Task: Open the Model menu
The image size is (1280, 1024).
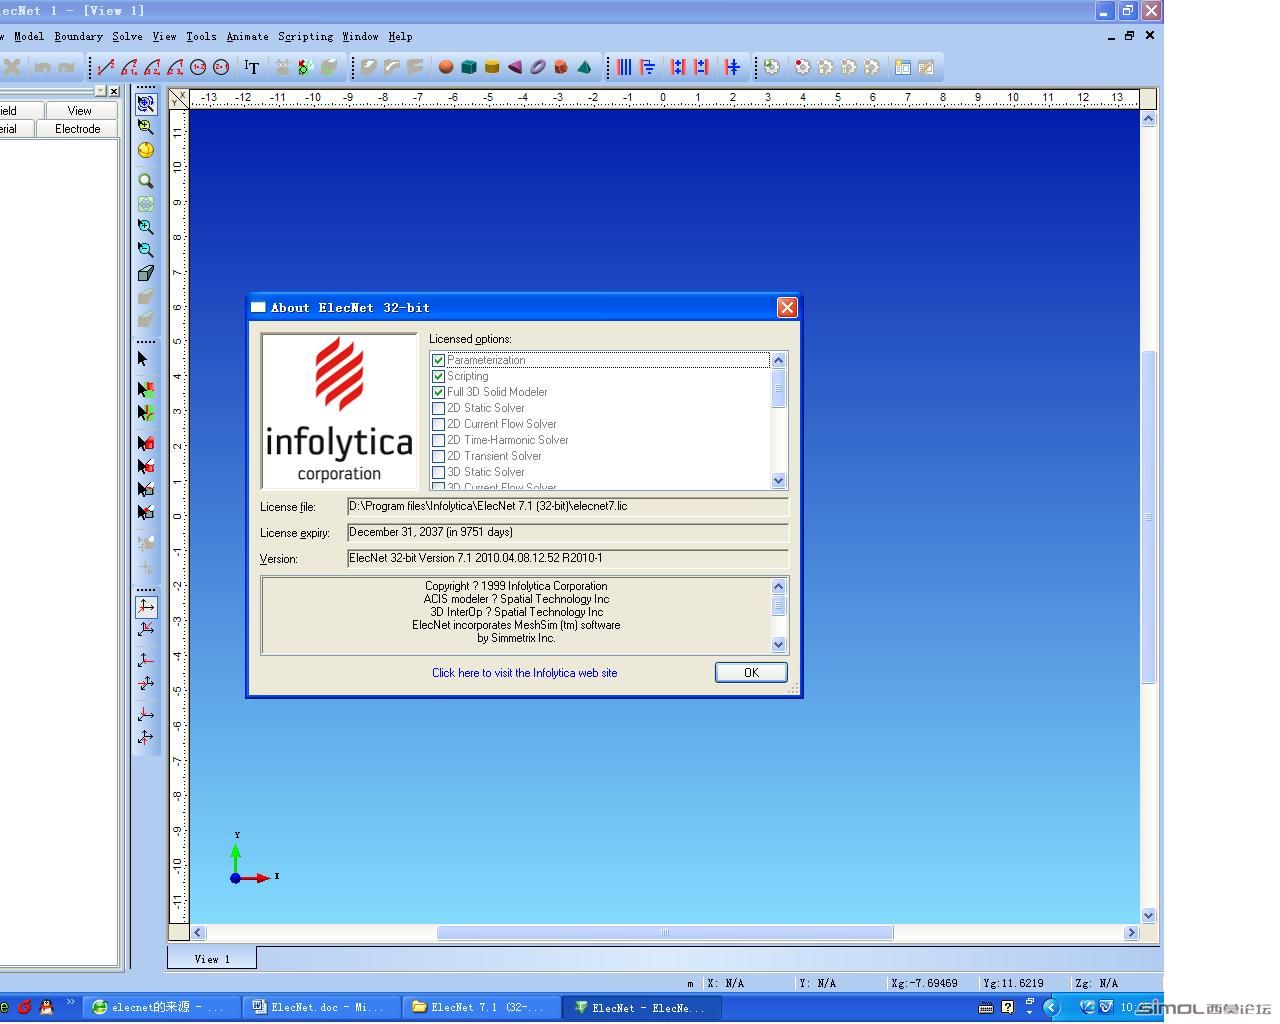Action: (x=29, y=36)
